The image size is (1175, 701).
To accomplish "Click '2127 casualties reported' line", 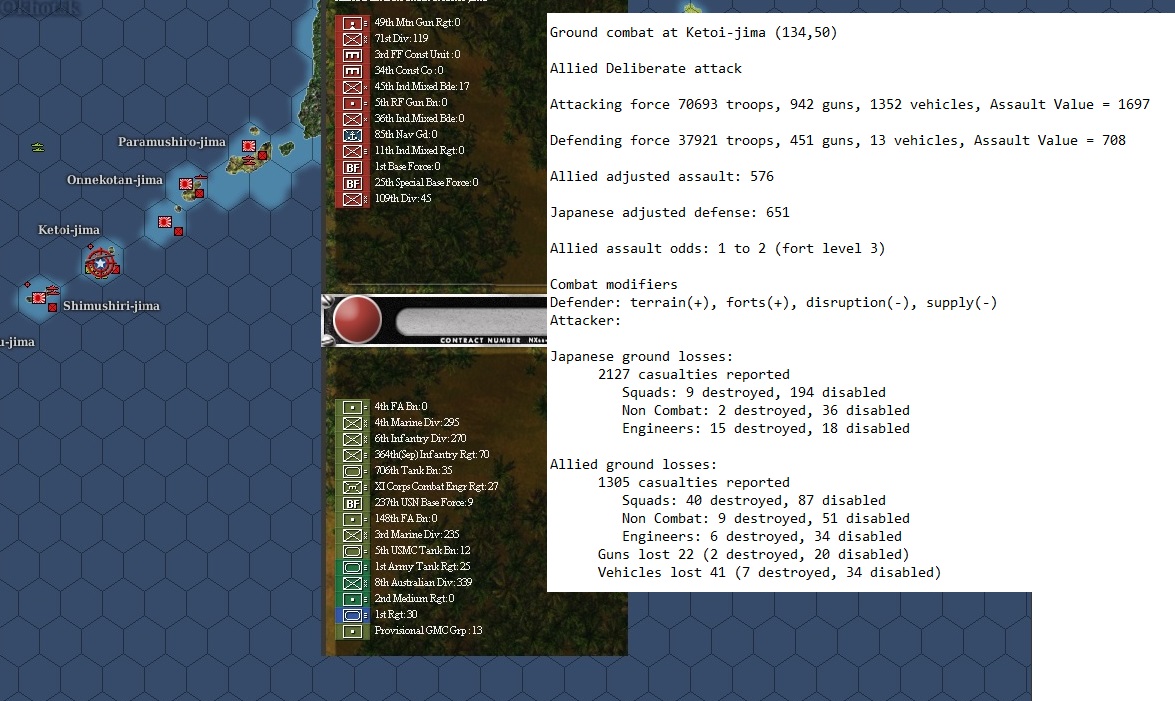I will [694, 374].
